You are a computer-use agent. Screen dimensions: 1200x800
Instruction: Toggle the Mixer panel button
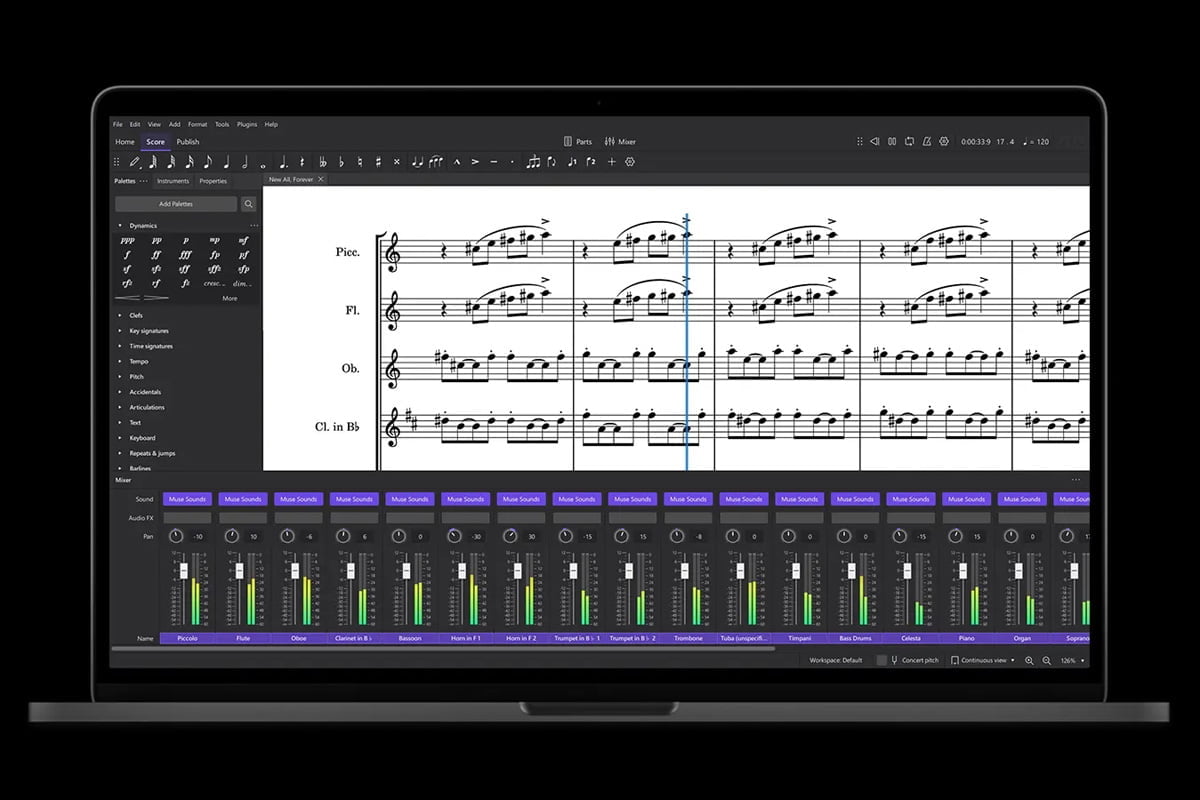pos(620,142)
